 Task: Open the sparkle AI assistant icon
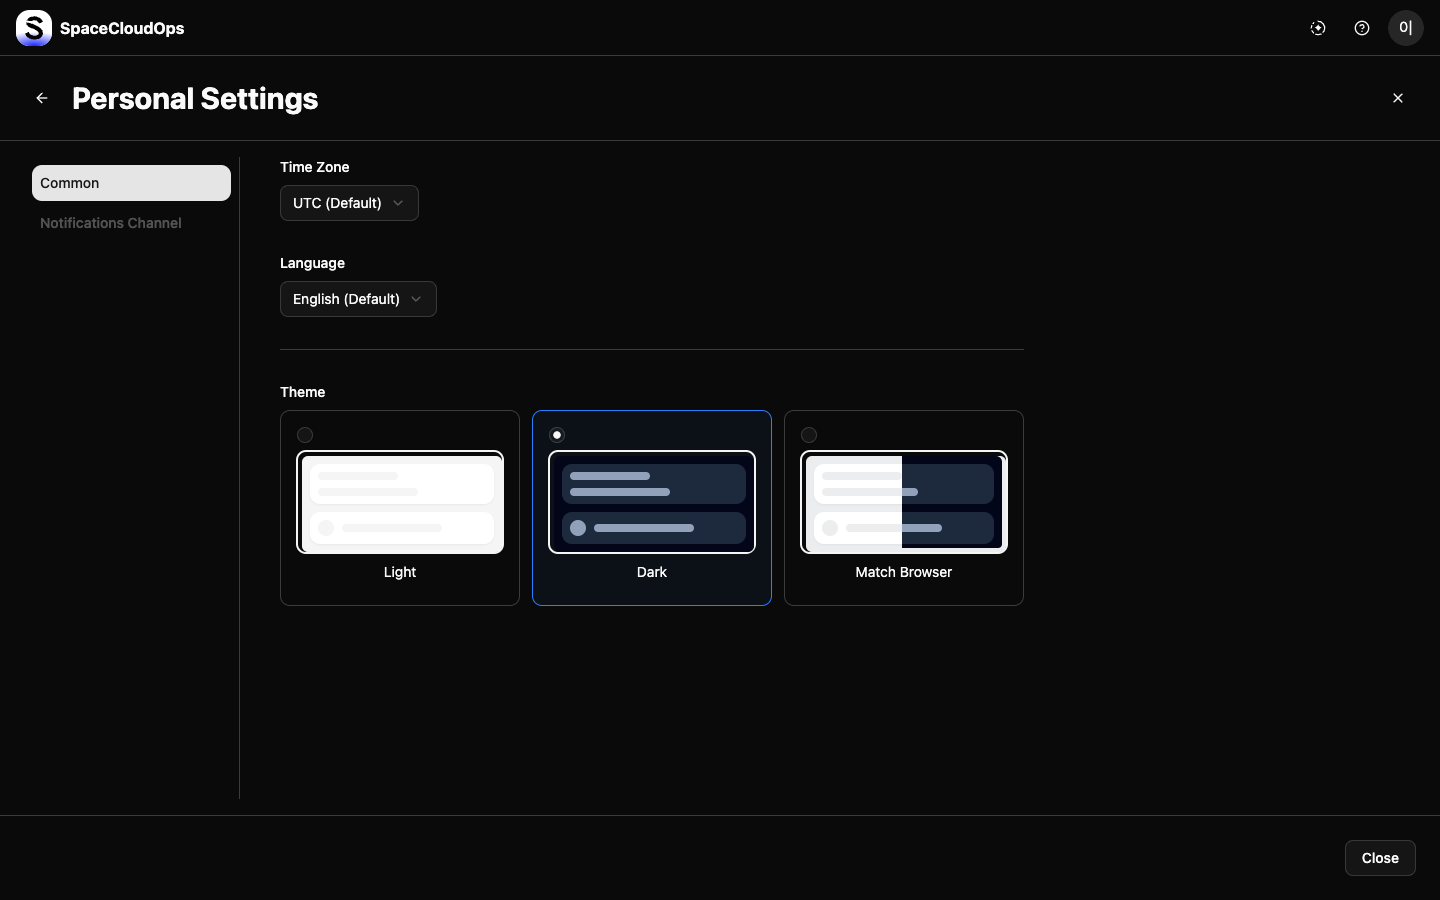(x=1318, y=28)
